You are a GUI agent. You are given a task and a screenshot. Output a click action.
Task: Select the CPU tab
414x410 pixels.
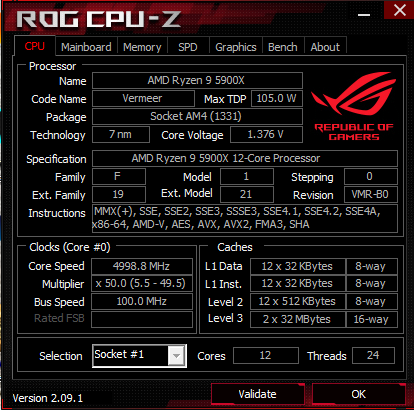pyautogui.click(x=35, y=46)
